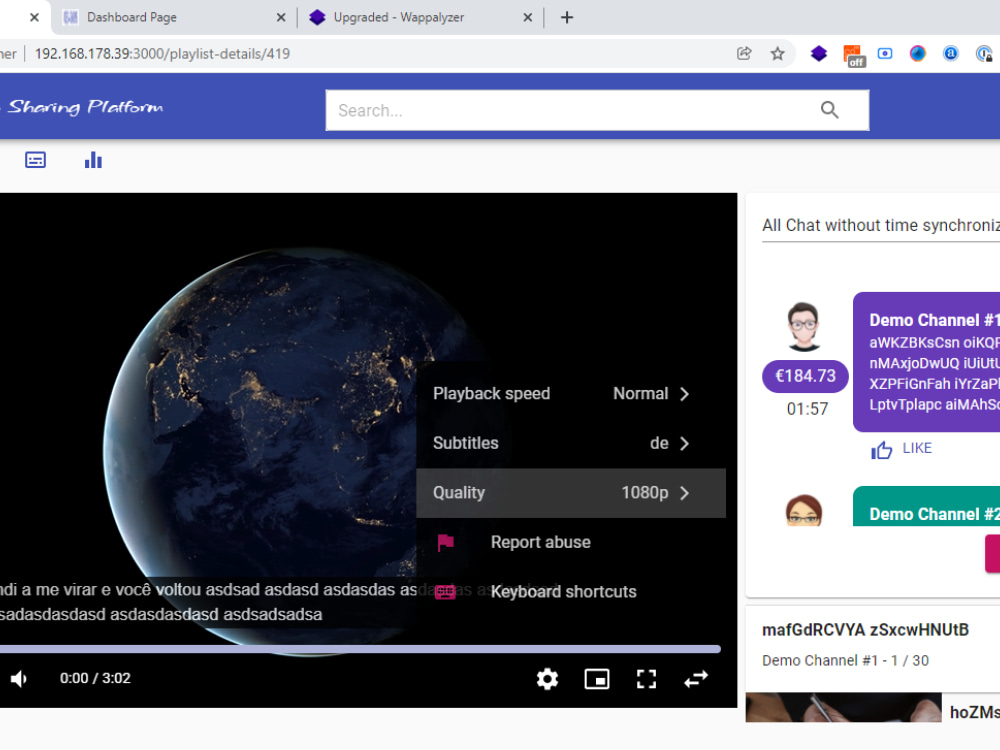Expand Playback speed options chevron
The image size is (1000, 750).
[684, 394]
